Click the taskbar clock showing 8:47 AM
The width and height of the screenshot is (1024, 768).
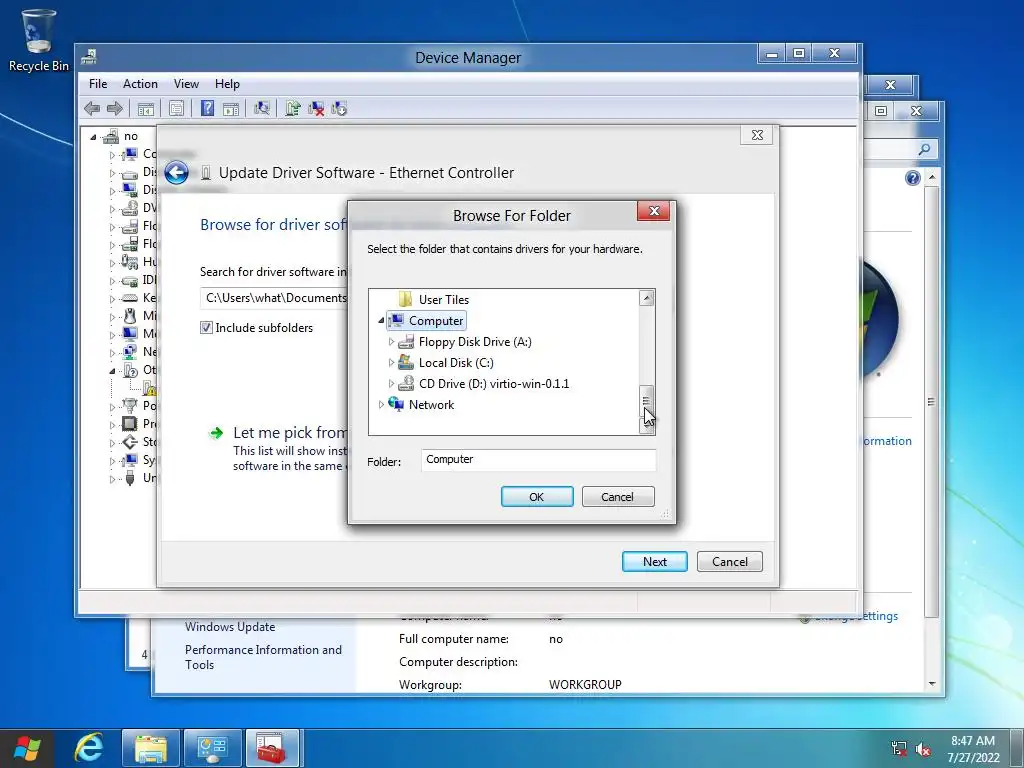point(973,748)
